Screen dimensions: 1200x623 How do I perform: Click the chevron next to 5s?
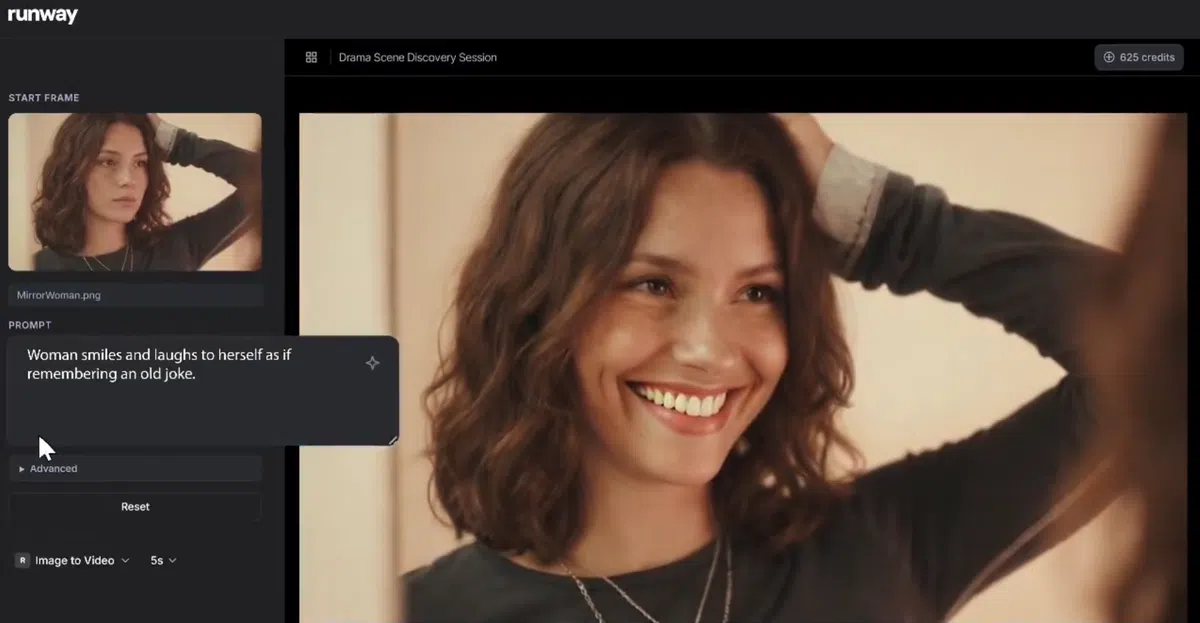coord(172,561)
